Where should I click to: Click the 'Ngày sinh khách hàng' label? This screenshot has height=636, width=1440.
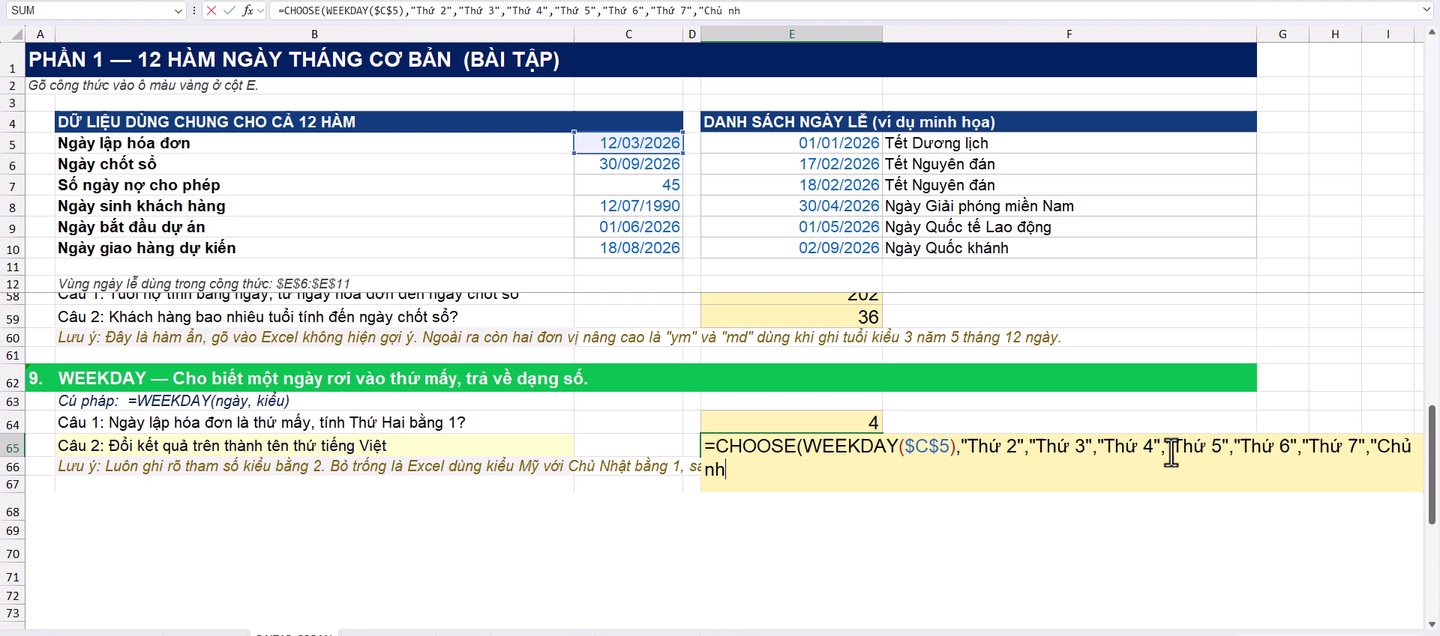tap(141, 206)
